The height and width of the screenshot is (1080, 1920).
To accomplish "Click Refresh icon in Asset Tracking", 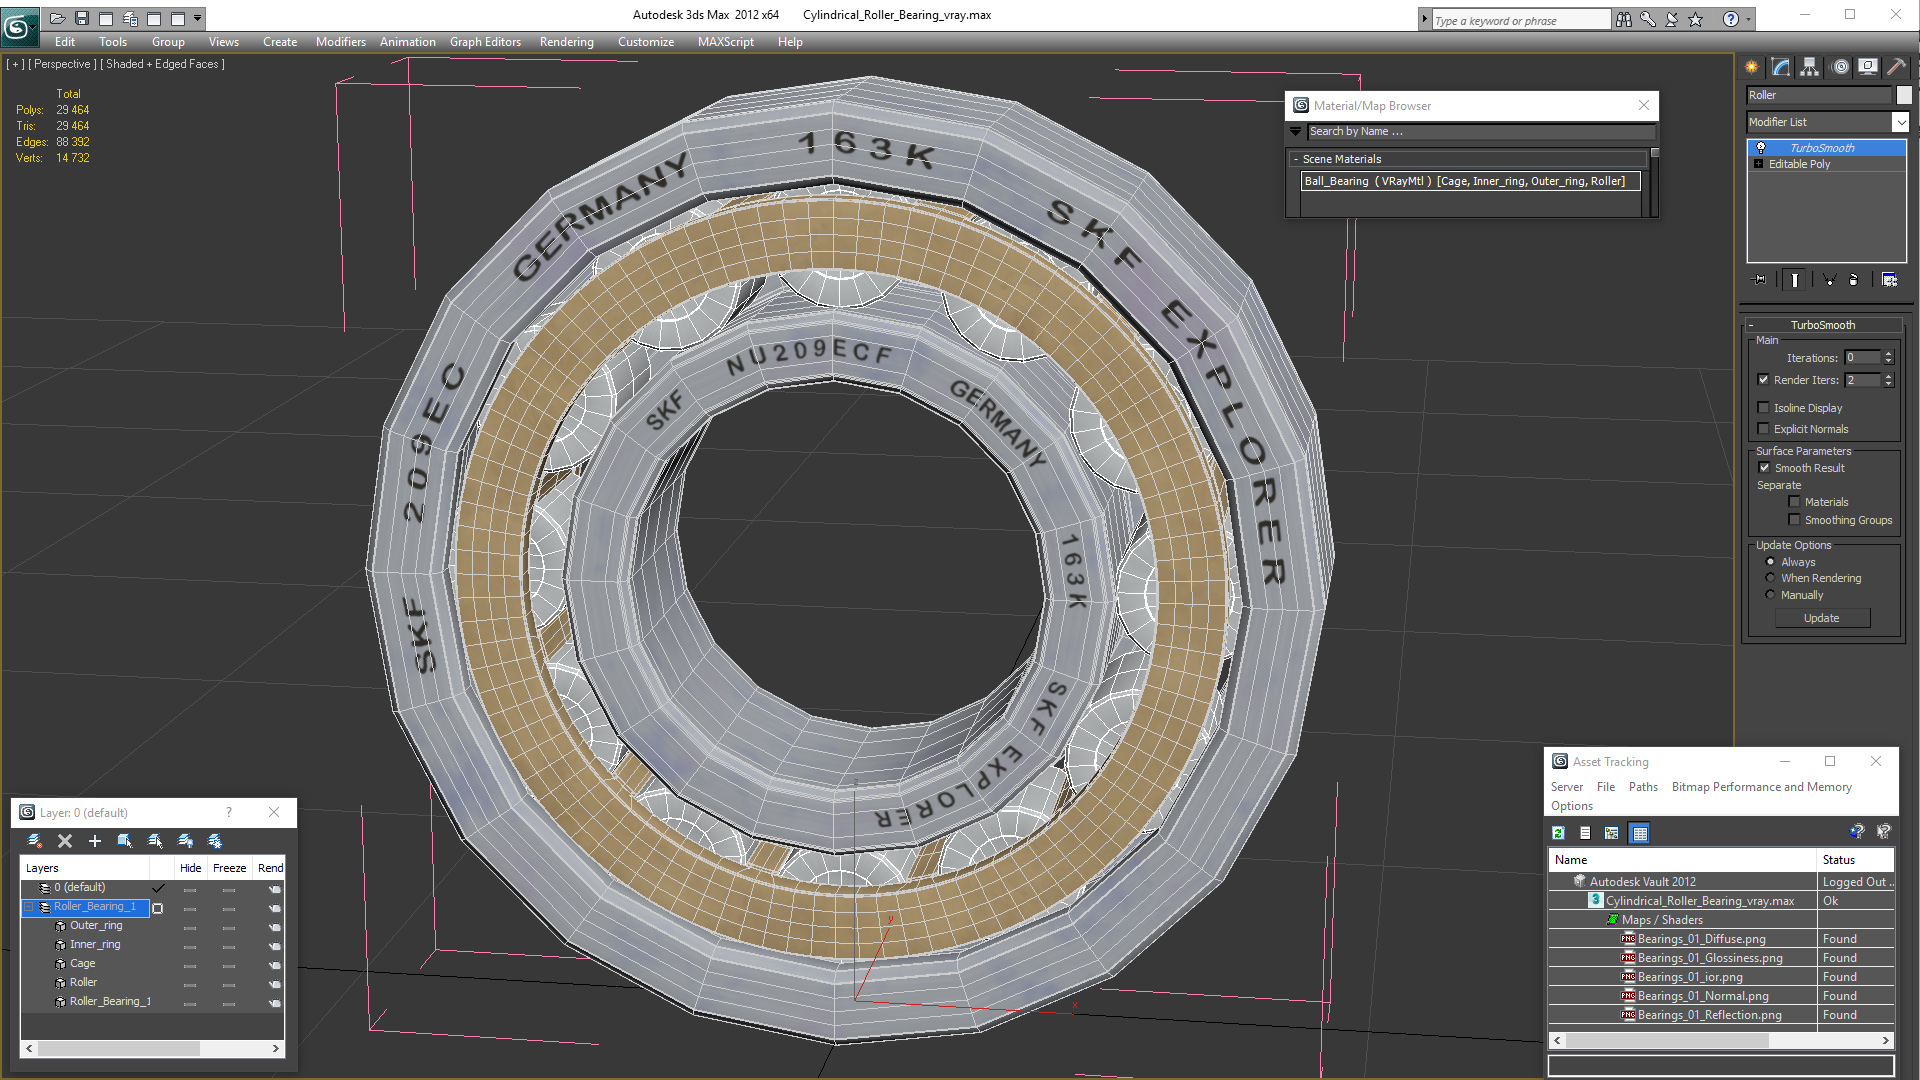I will click(1558, 833).
